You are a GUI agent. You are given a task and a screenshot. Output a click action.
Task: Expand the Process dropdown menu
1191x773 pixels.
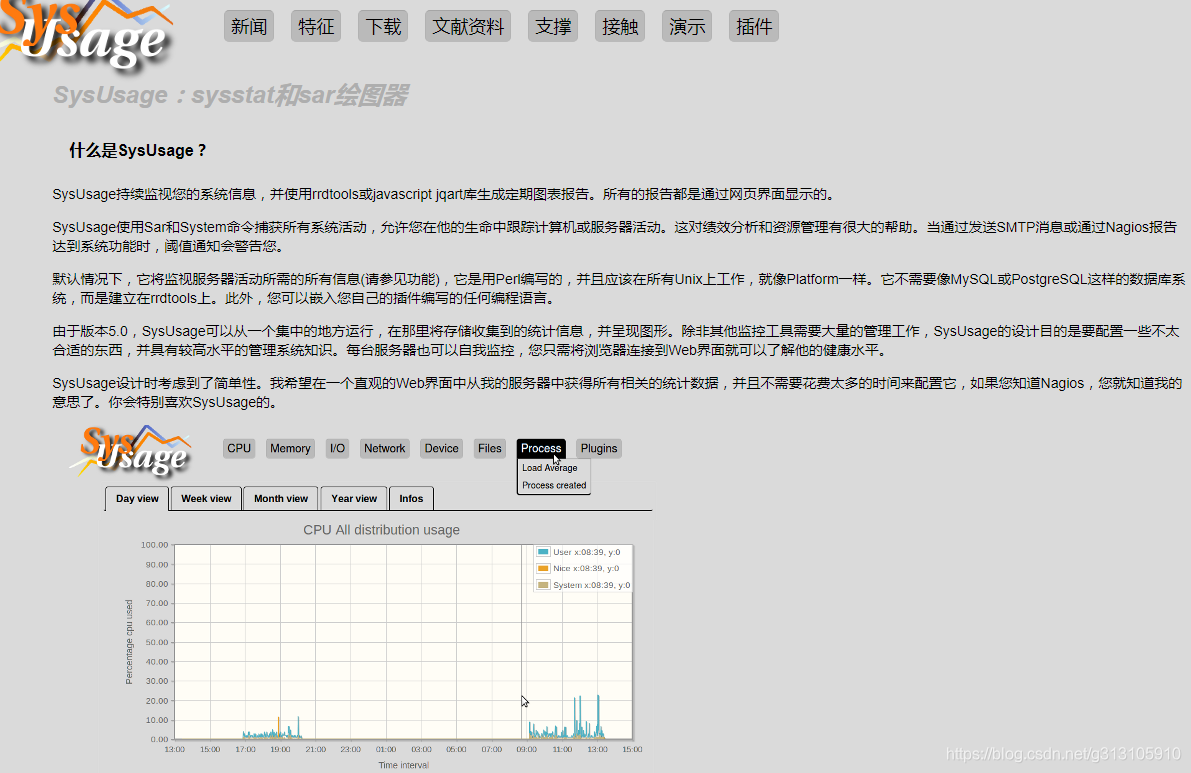click(x=541, y=449)
